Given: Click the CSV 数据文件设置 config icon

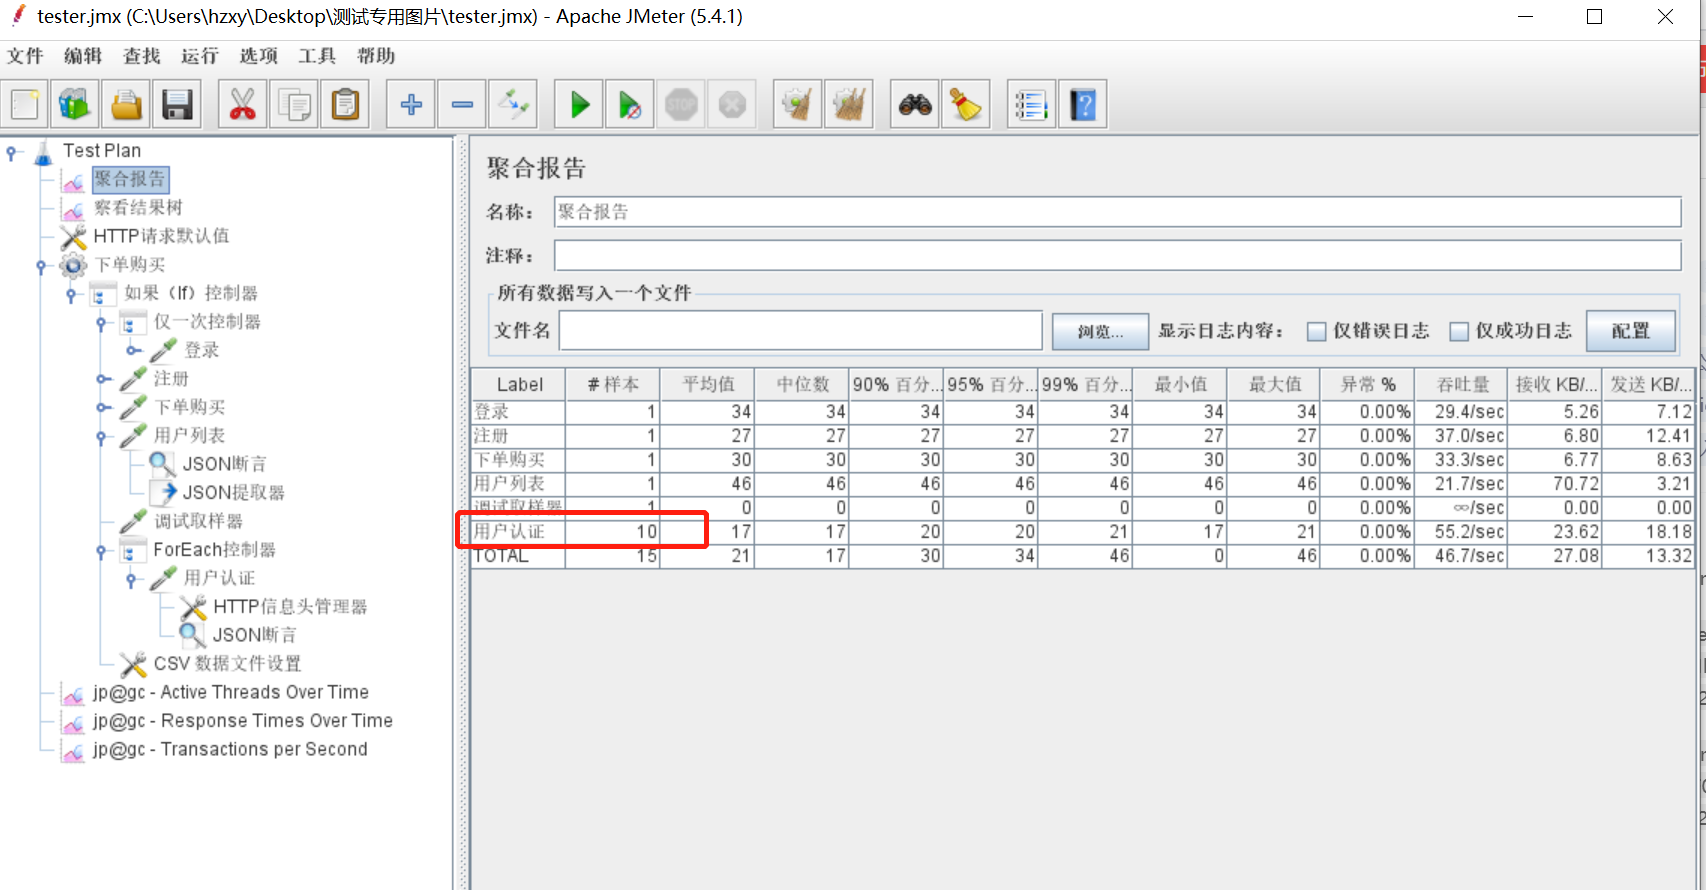Looking at the screenshot, I should 133,664.
